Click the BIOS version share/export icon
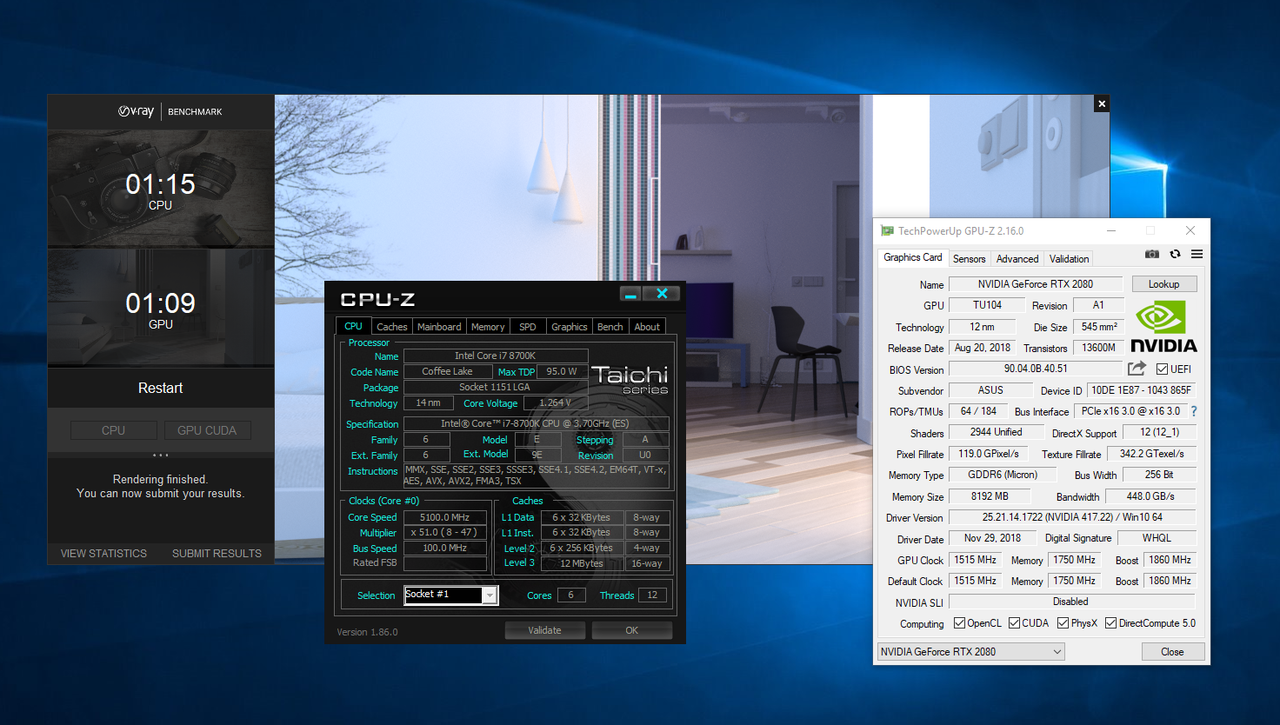 pos(1138,369)
